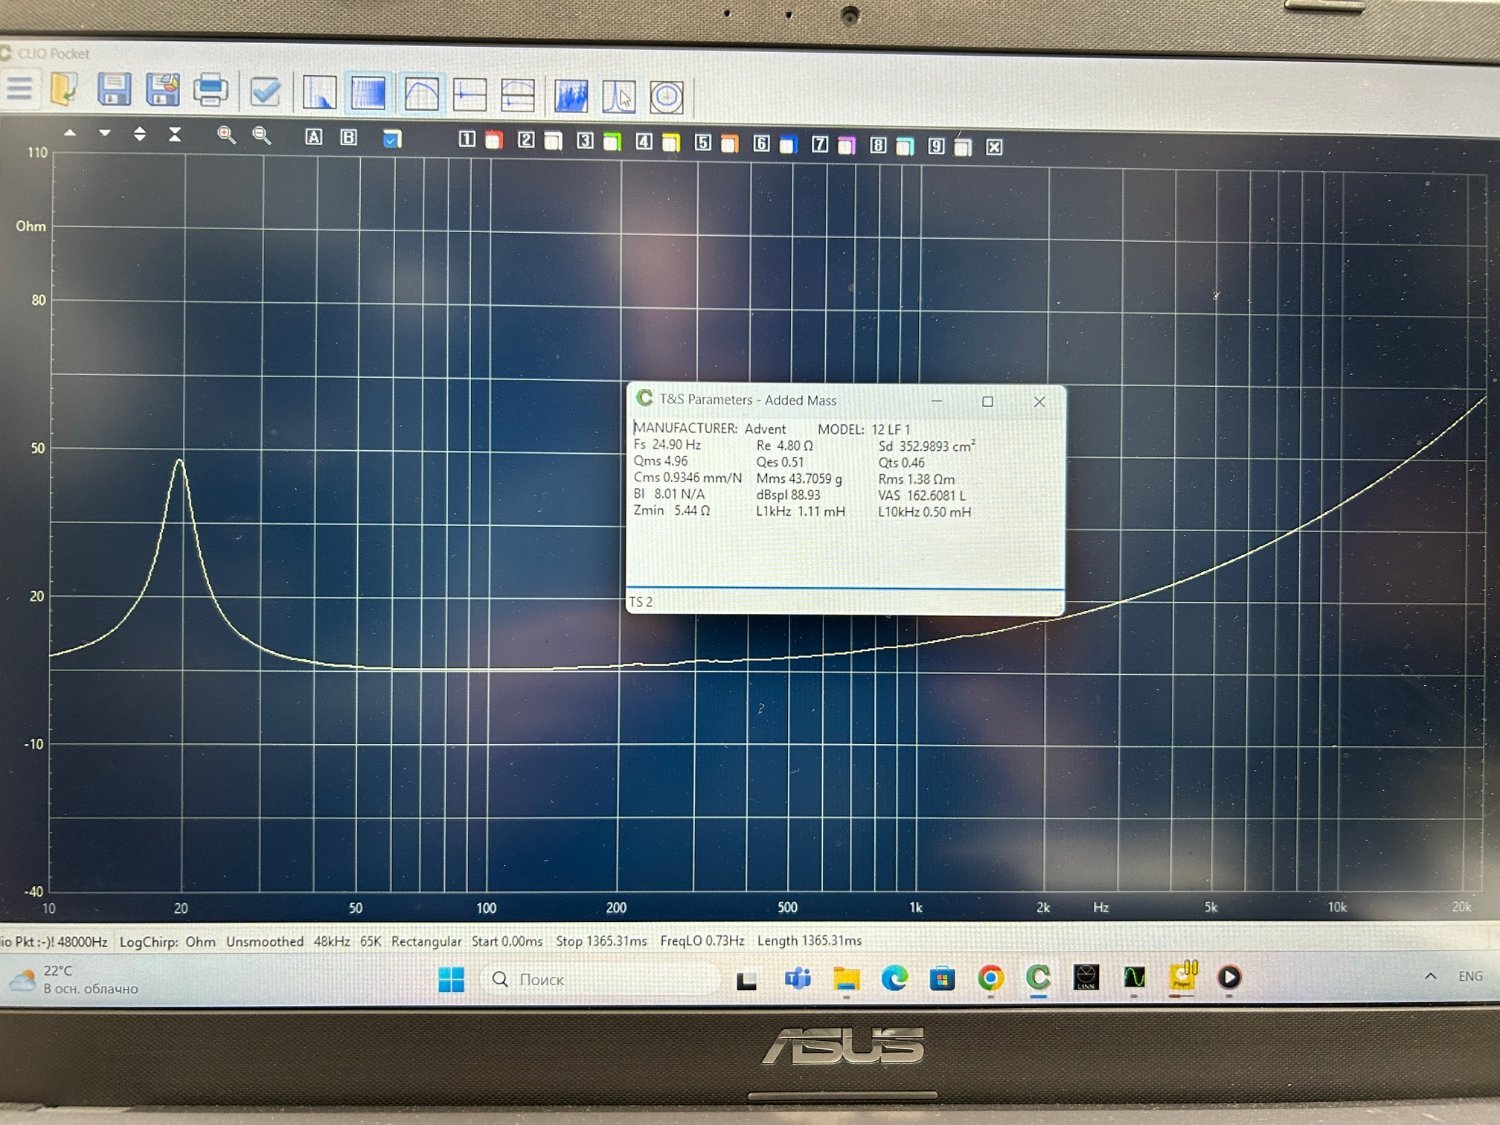Toggle overlay number 1

click(x=467, y=139)
